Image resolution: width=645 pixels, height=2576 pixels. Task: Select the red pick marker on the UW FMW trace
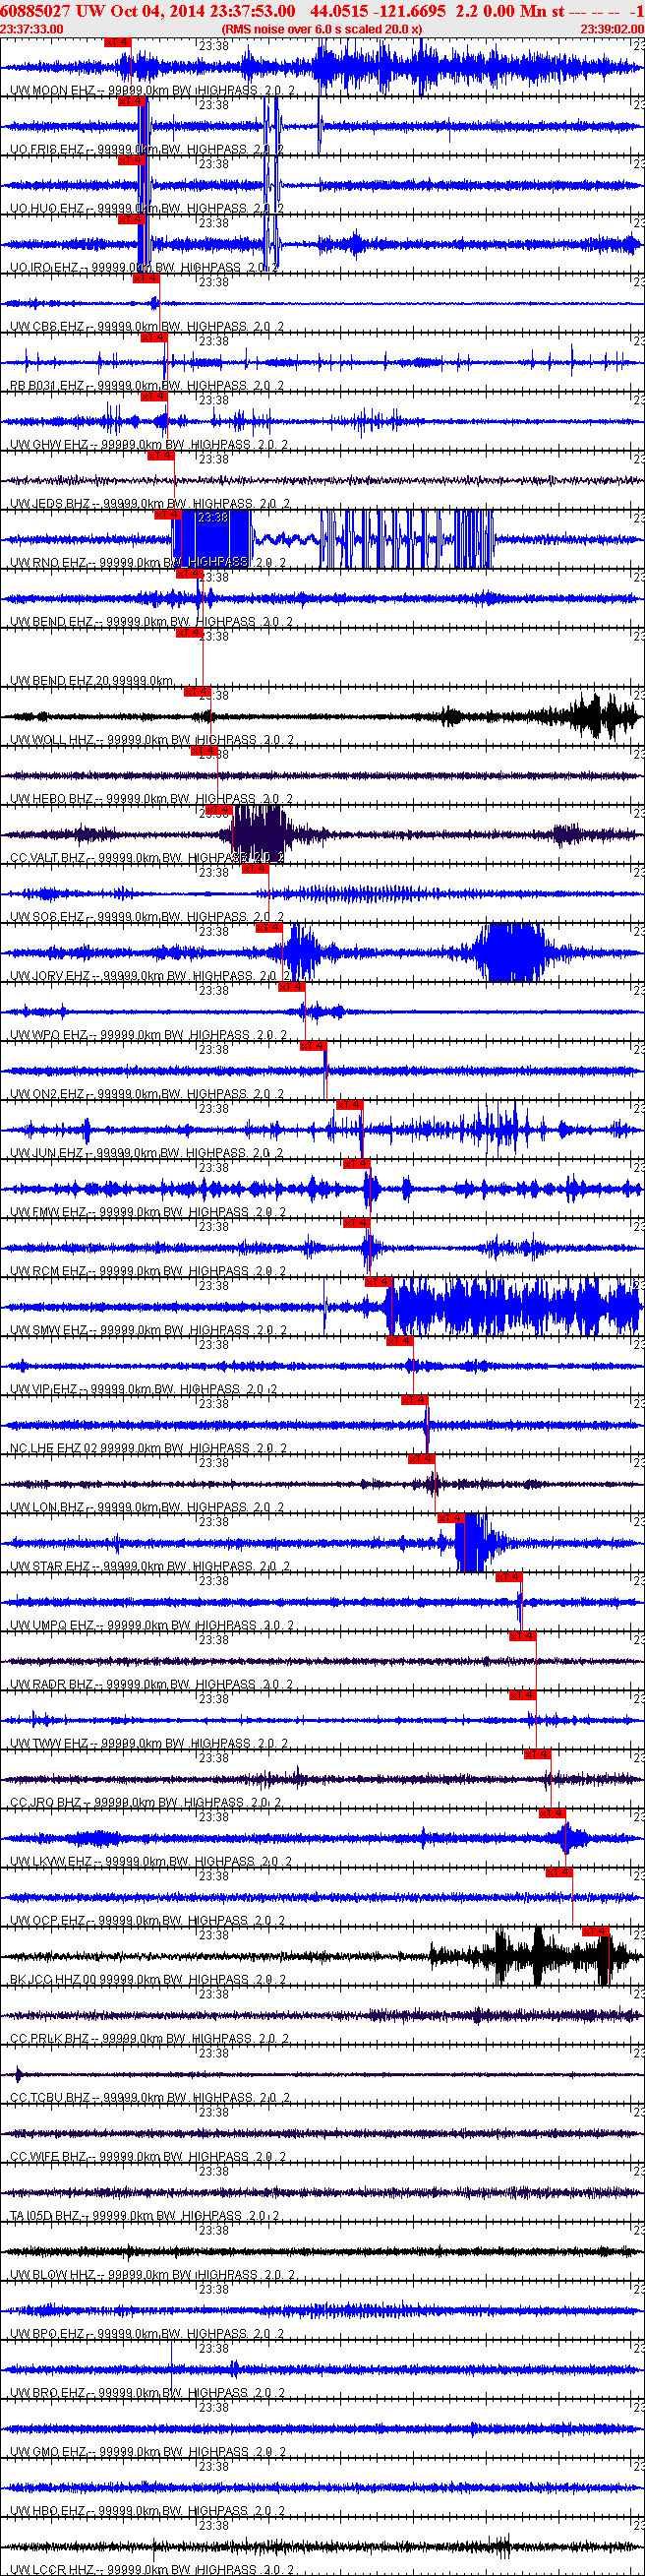click(356, 1164)
